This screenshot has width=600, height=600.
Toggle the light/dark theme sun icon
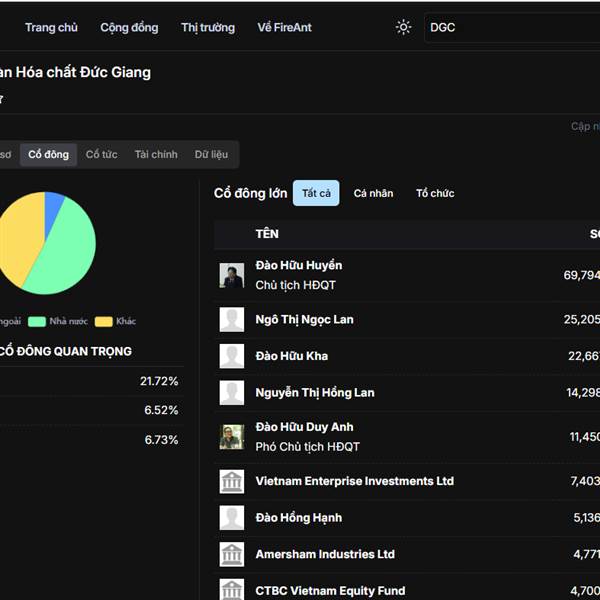coord(403,27)
